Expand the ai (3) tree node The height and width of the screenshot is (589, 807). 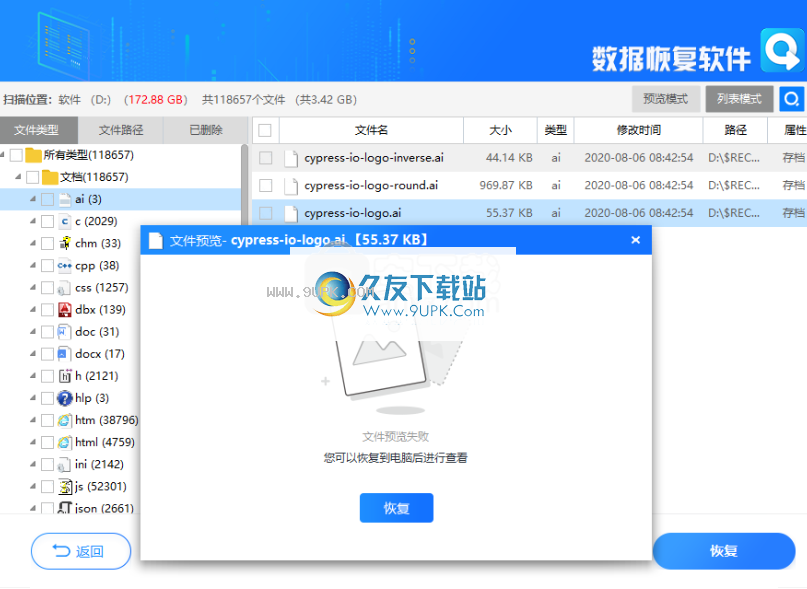coord(33,199)
